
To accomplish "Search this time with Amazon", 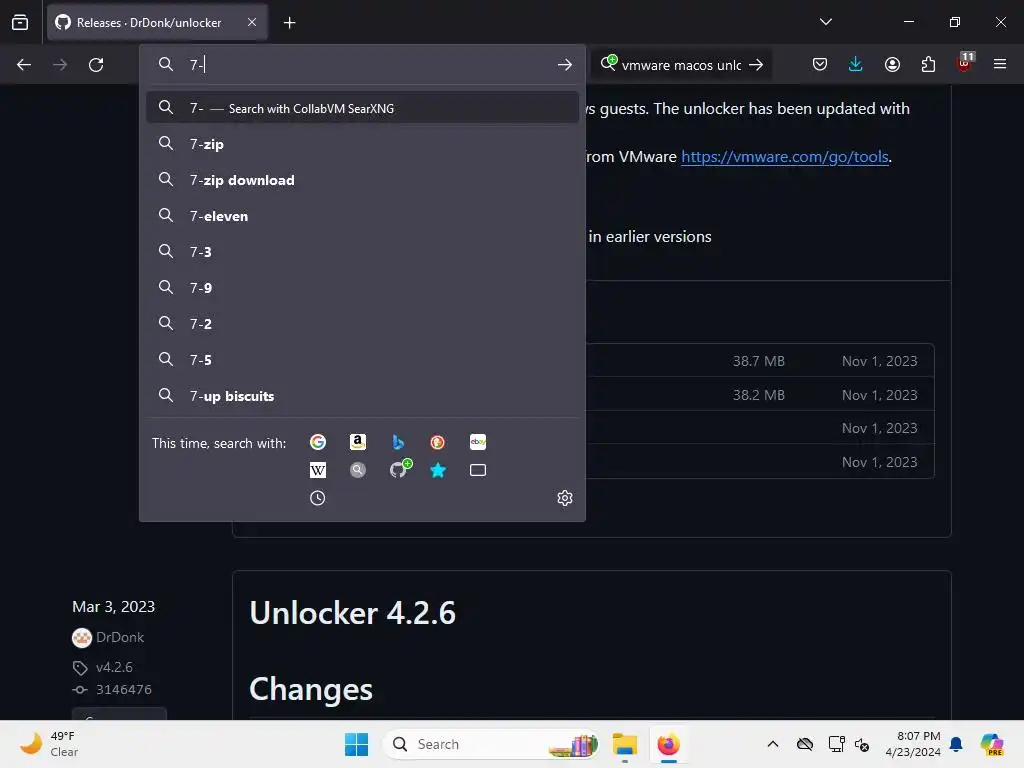I will coord(357,442).
